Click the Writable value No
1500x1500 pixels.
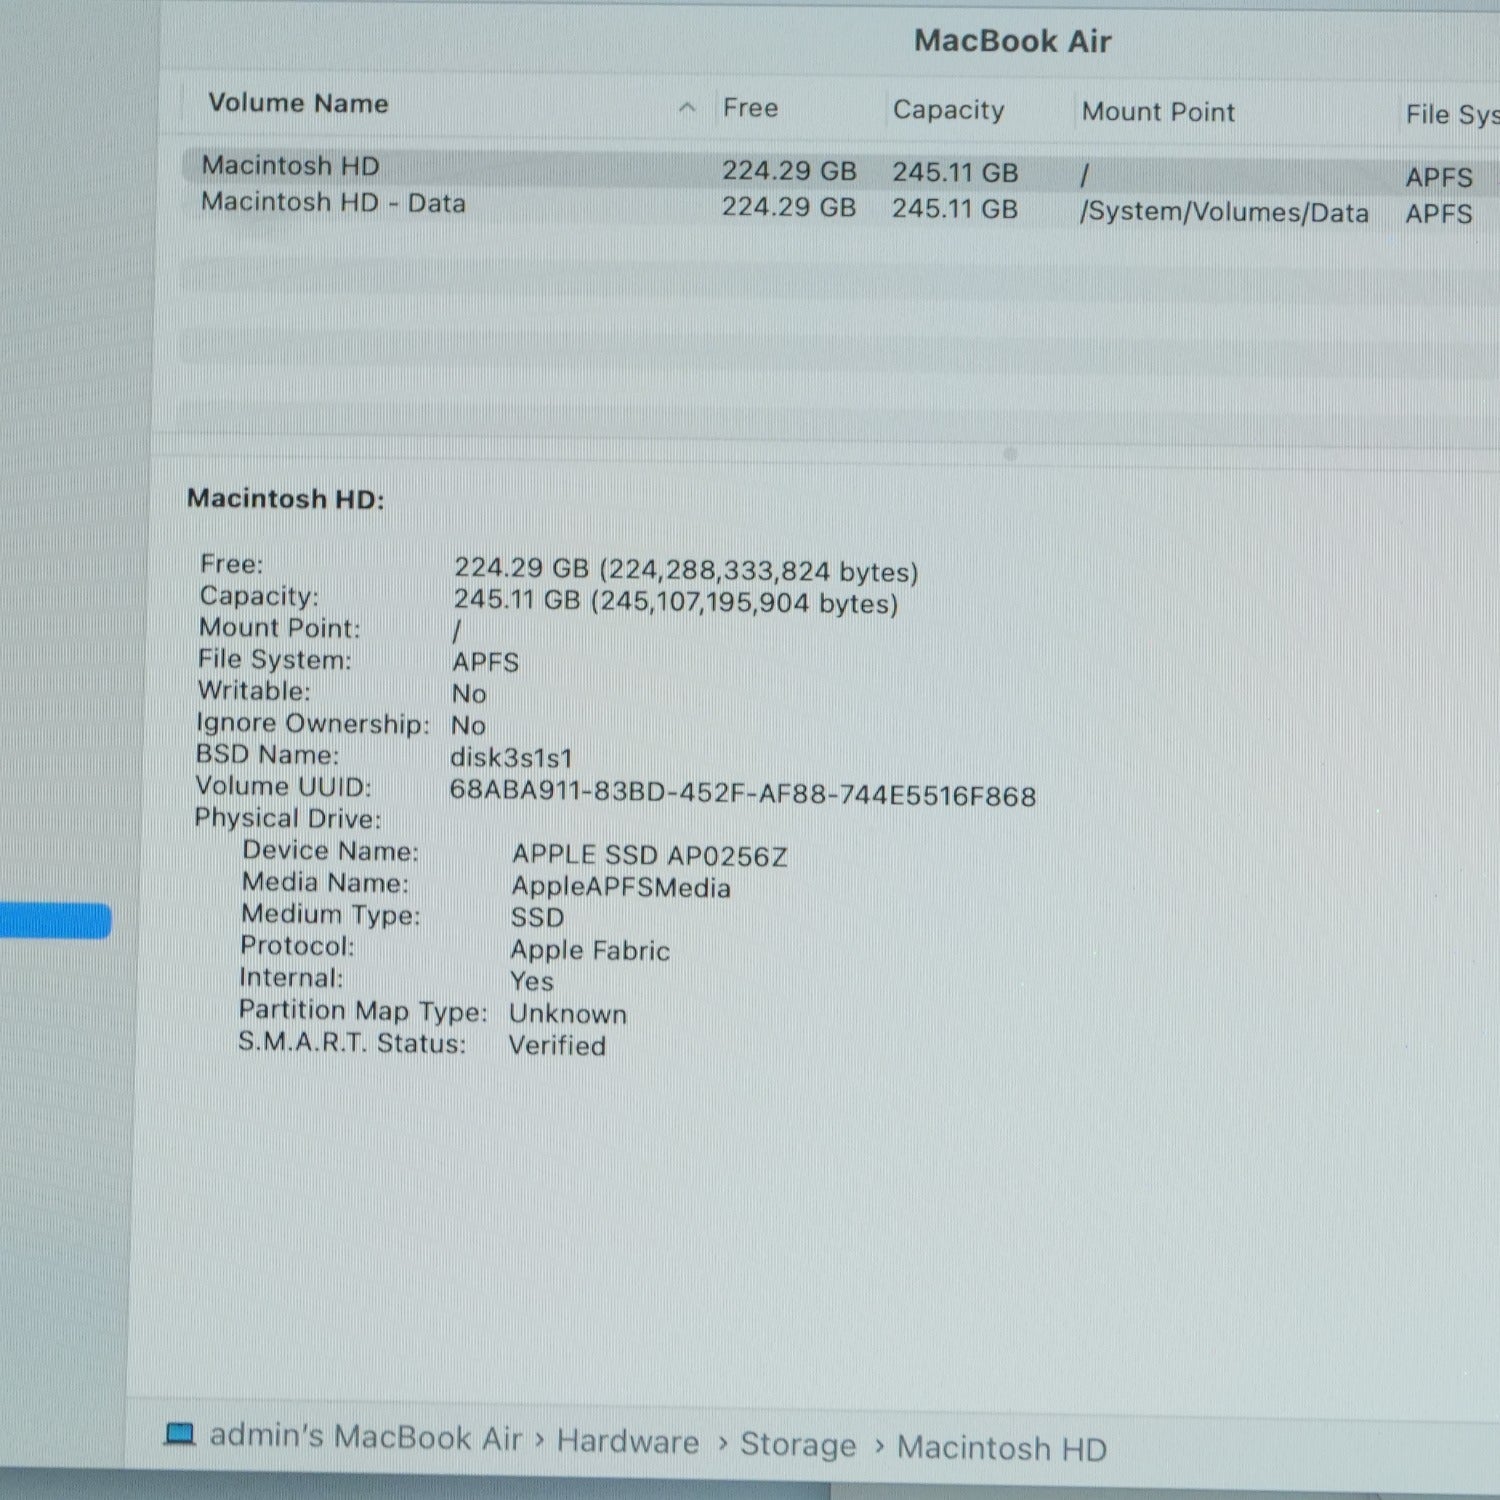click(x=469, y=693)
